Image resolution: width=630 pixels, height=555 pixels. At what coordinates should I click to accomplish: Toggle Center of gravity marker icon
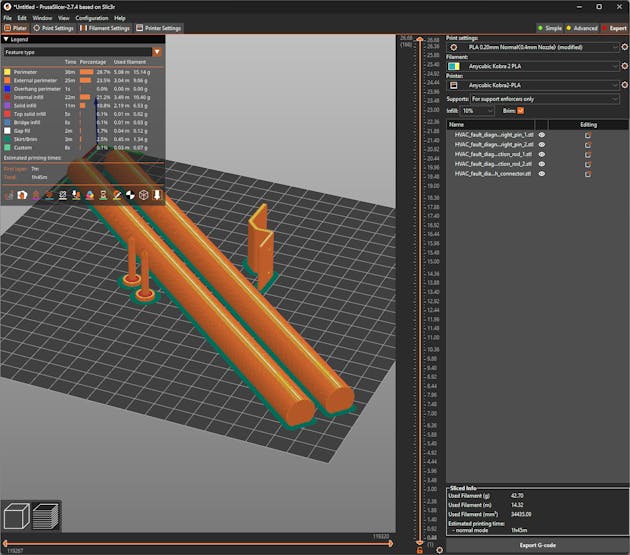(x=129, y=195)
